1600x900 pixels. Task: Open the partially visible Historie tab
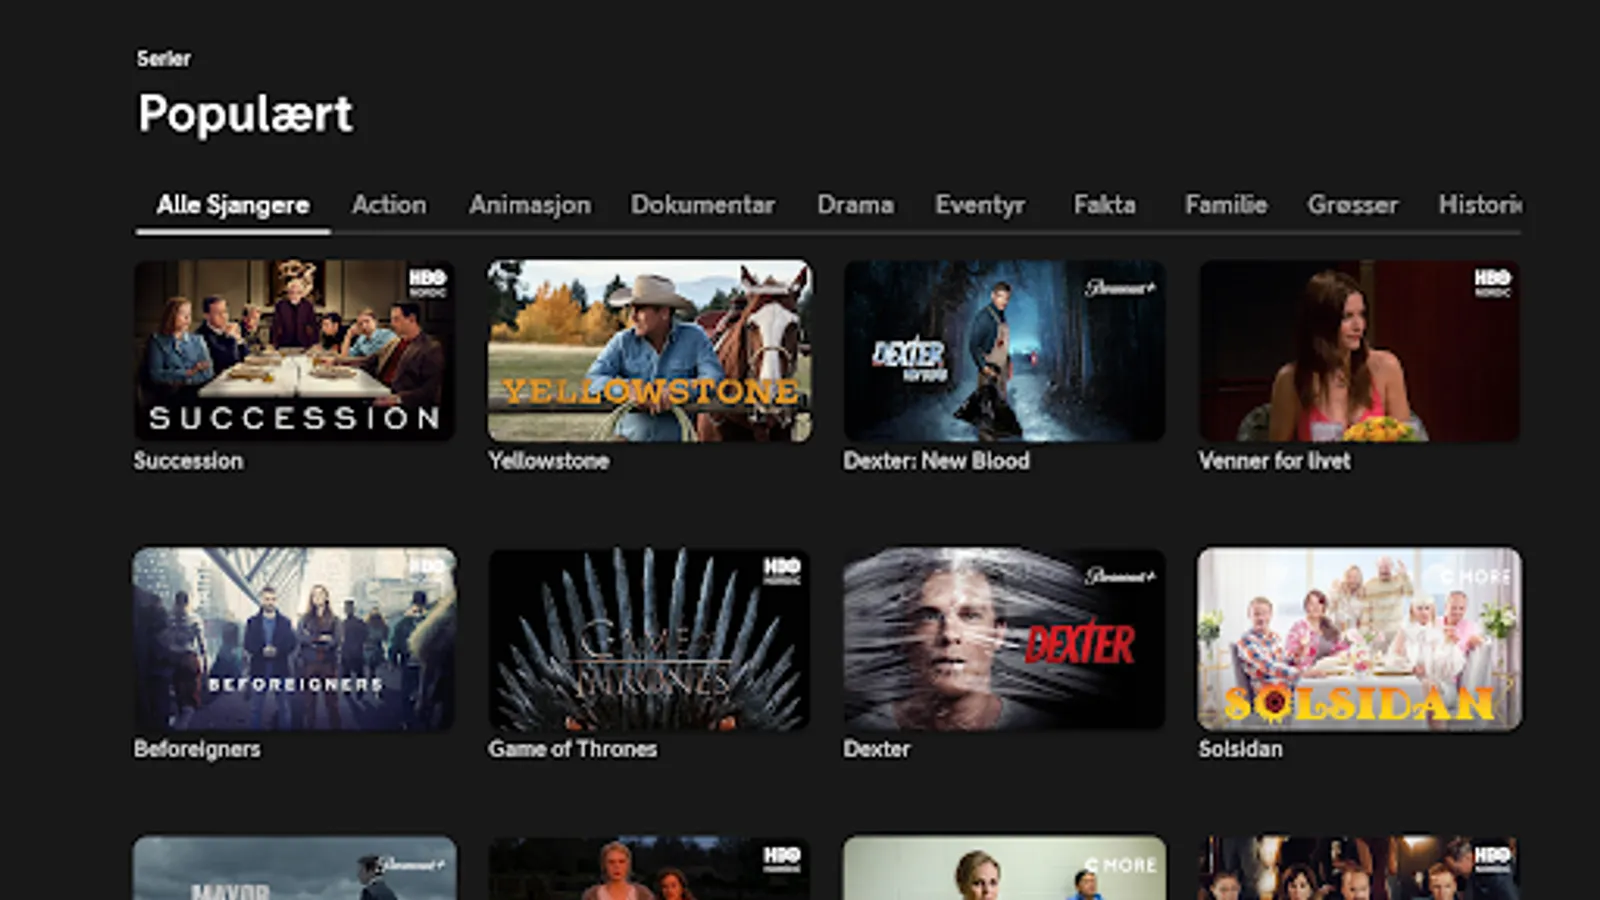coord(1480,205)
